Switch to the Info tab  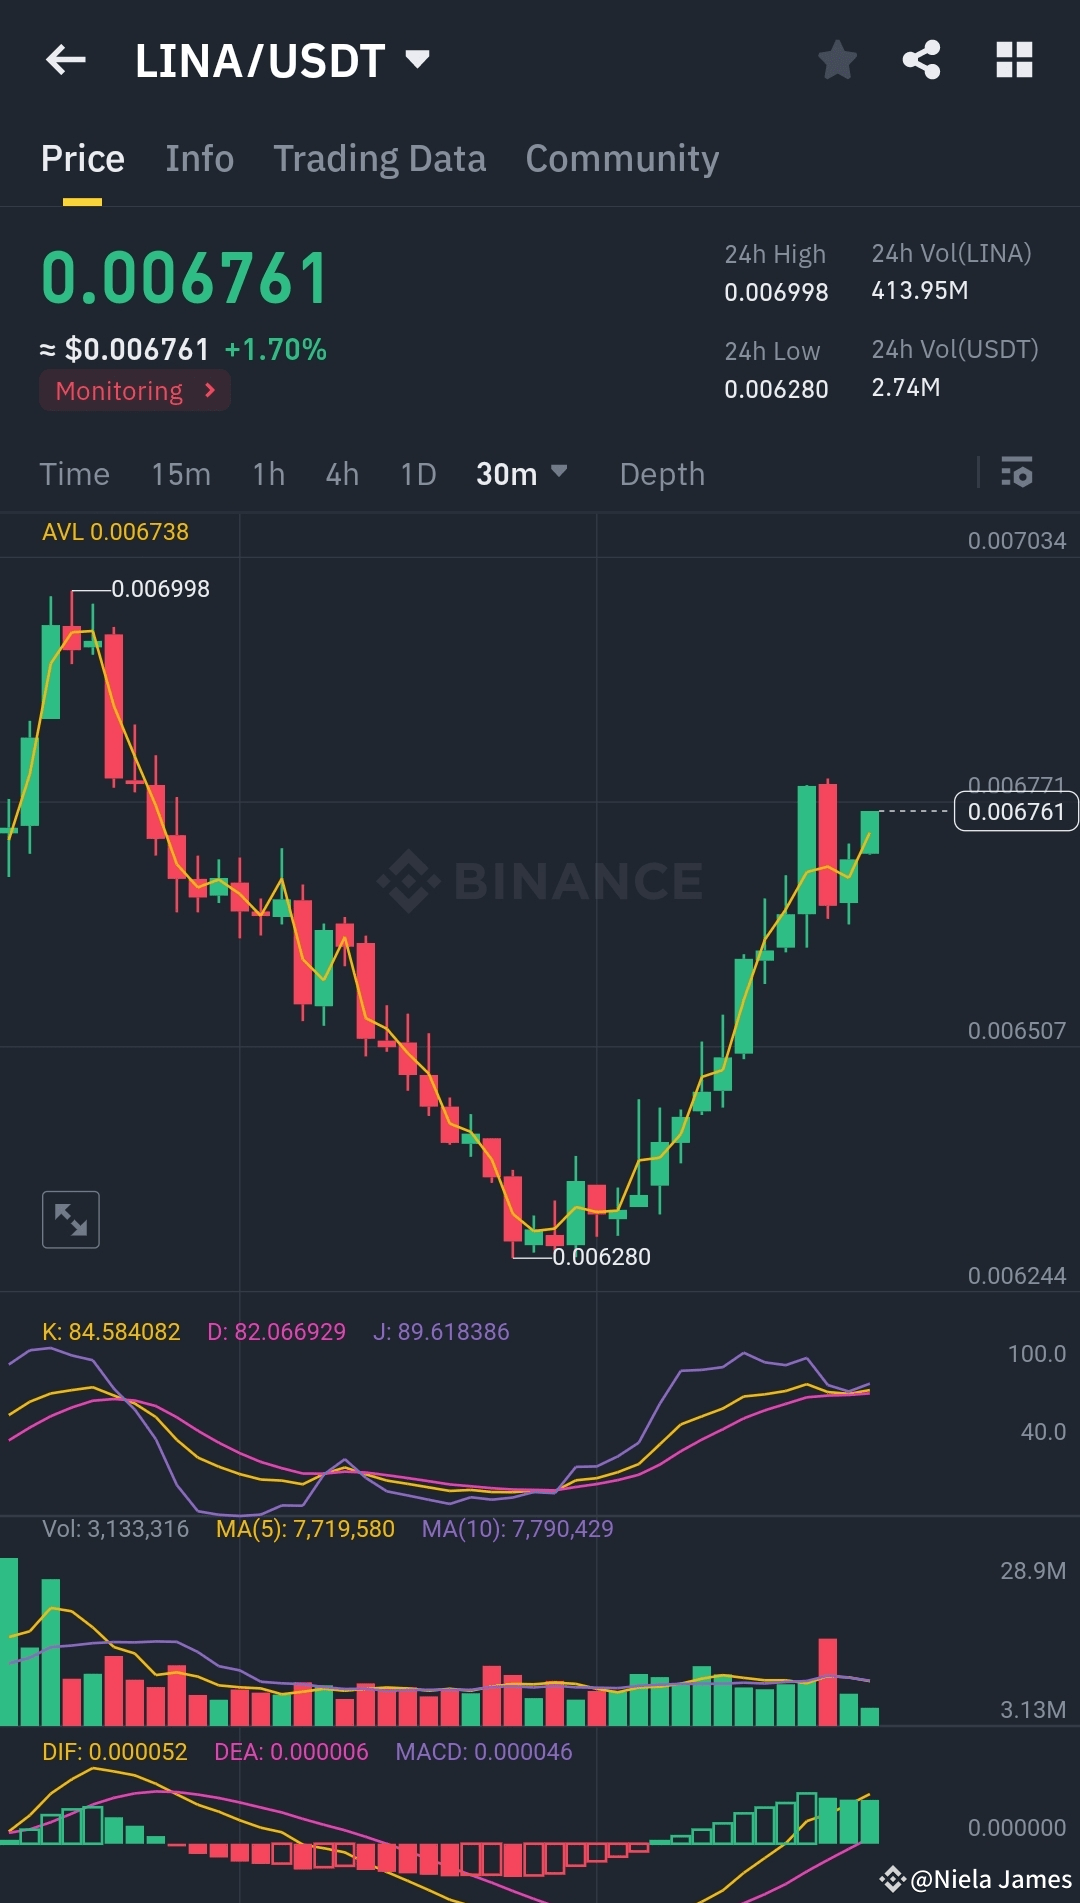point(200,159)
